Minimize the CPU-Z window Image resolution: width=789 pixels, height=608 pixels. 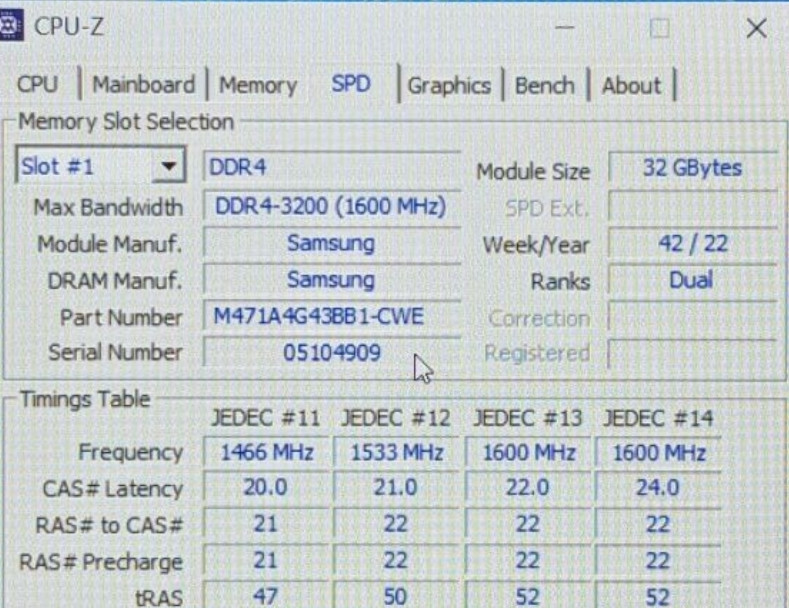click(565, 29)
